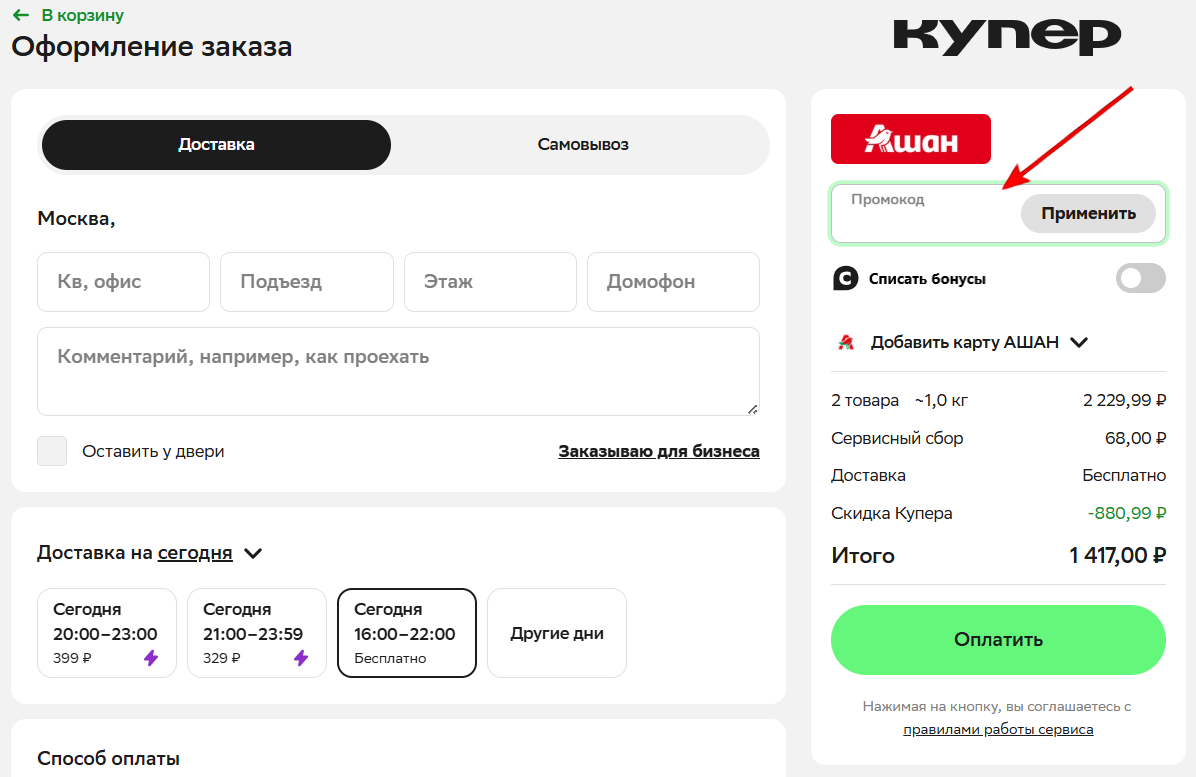
Task: Open Другие дни delivery options
Action: pyautogui.click(x=556, y=633)
